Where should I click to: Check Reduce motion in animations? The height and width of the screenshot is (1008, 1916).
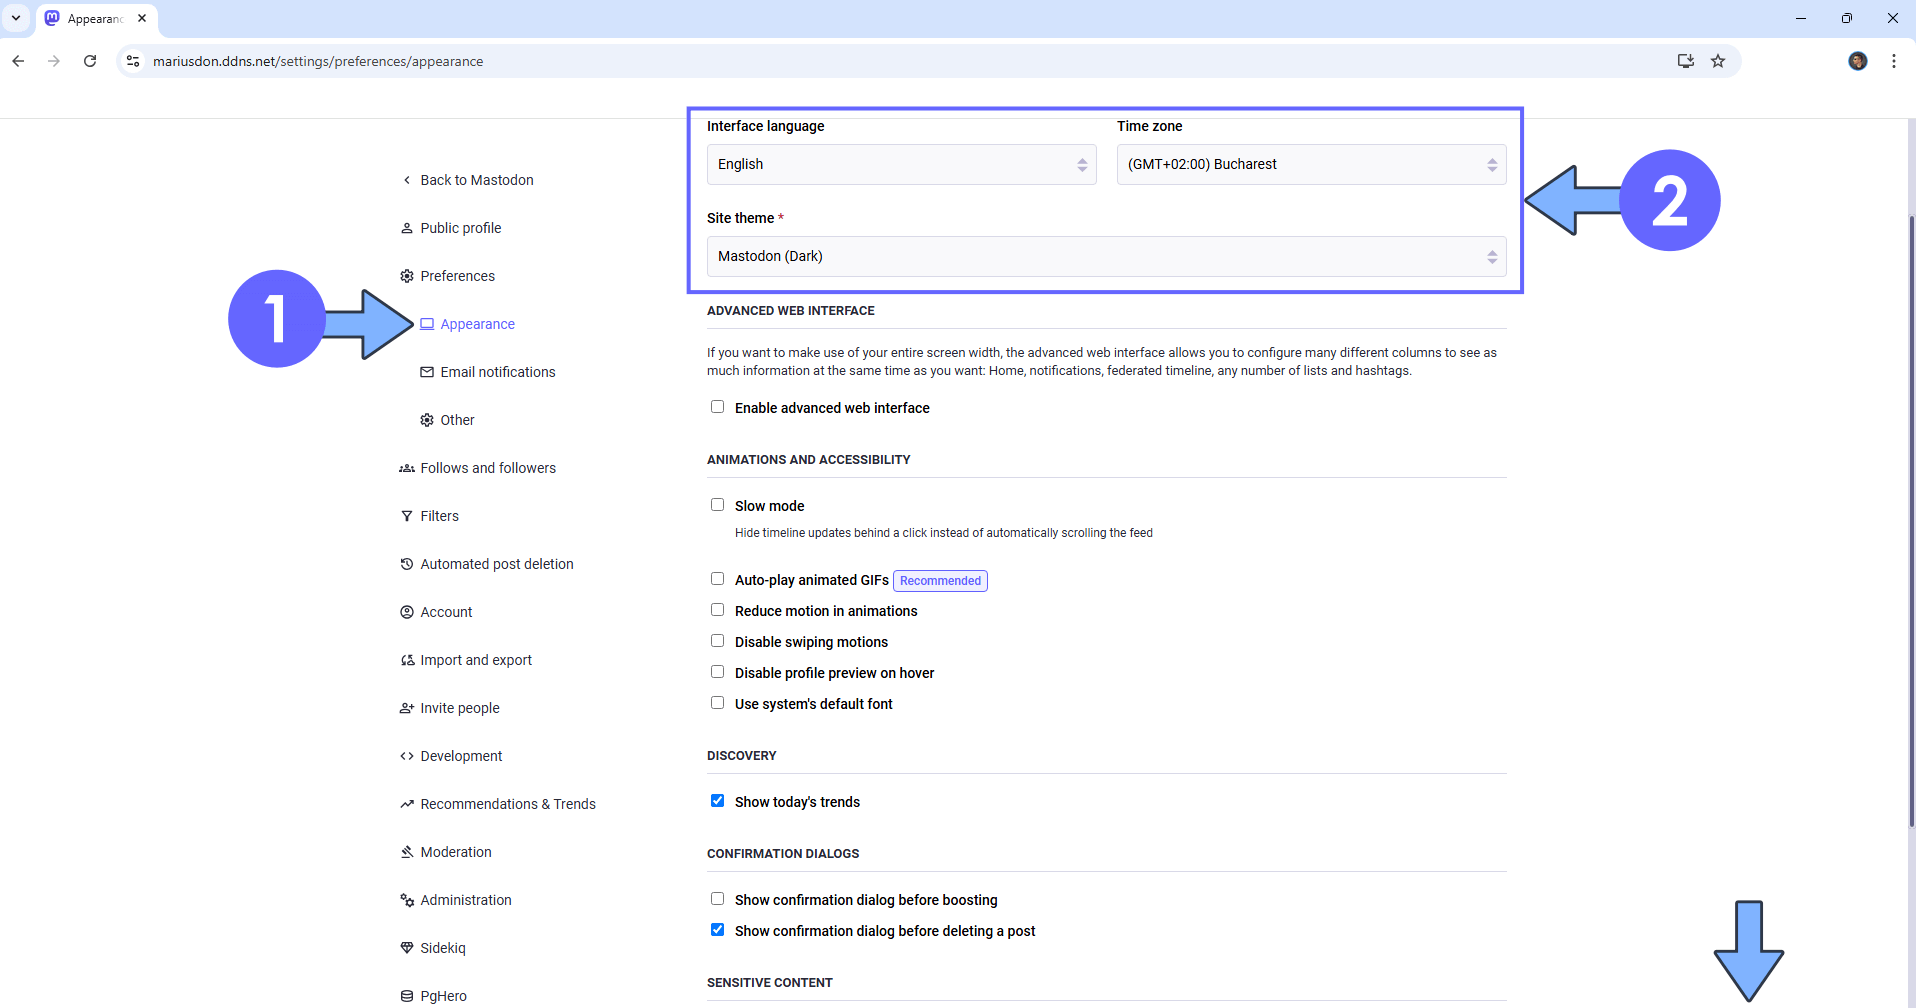[717, 610]
